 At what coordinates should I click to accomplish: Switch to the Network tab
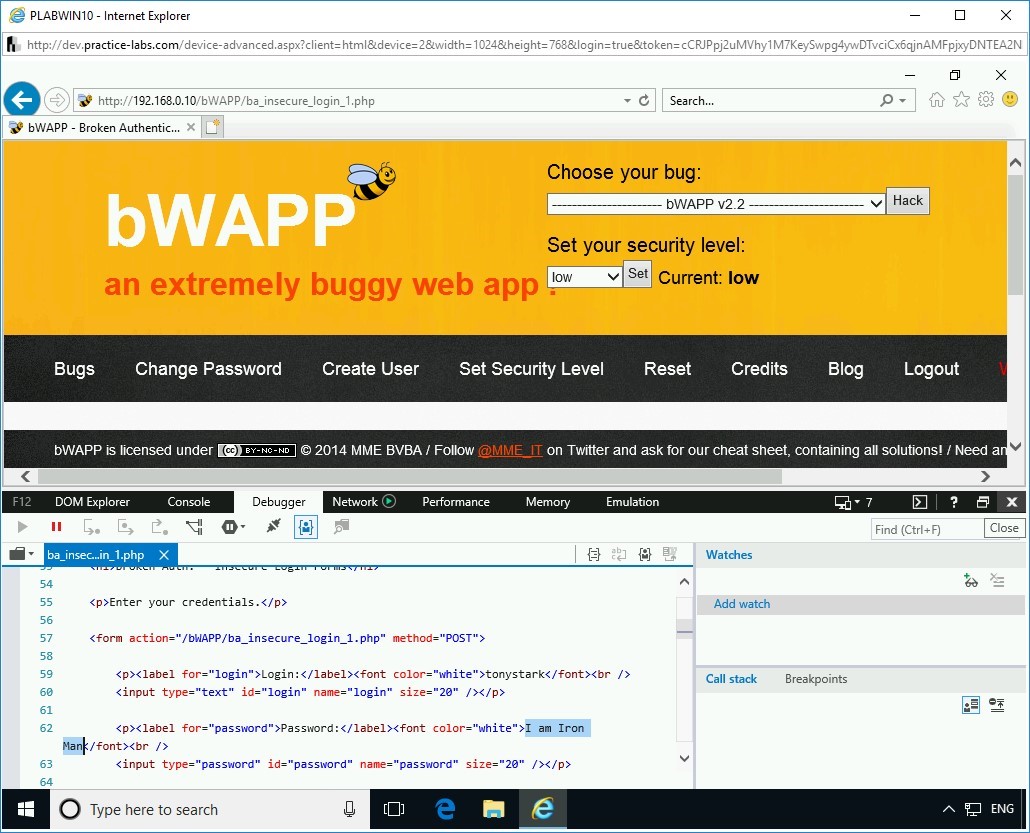tap(356, 502)
